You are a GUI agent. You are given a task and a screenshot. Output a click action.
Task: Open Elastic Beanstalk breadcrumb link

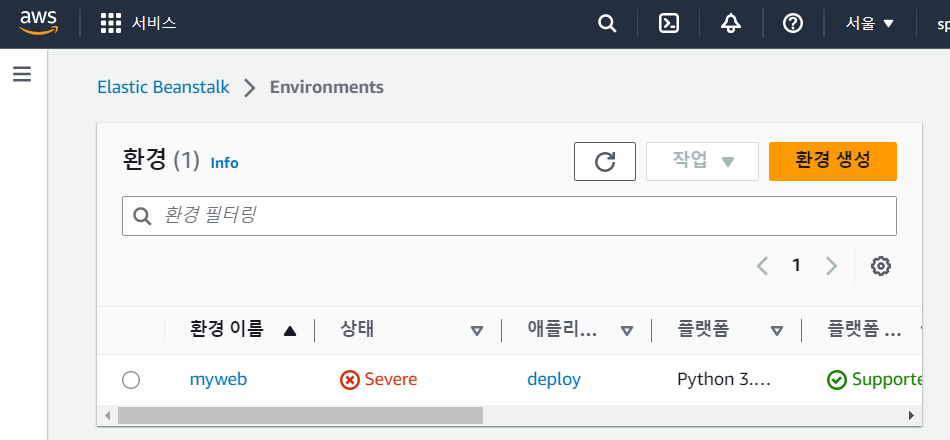coord(163,87)
